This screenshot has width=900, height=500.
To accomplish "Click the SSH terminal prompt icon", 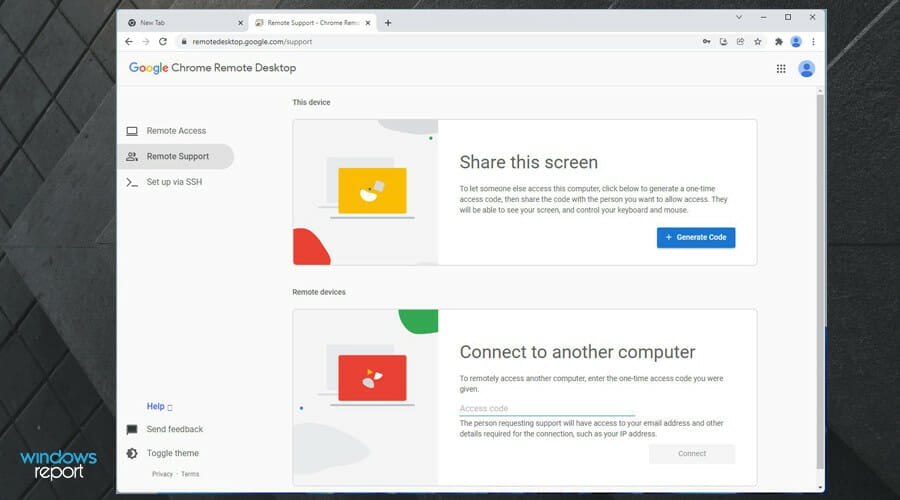I will coord(132,182).
